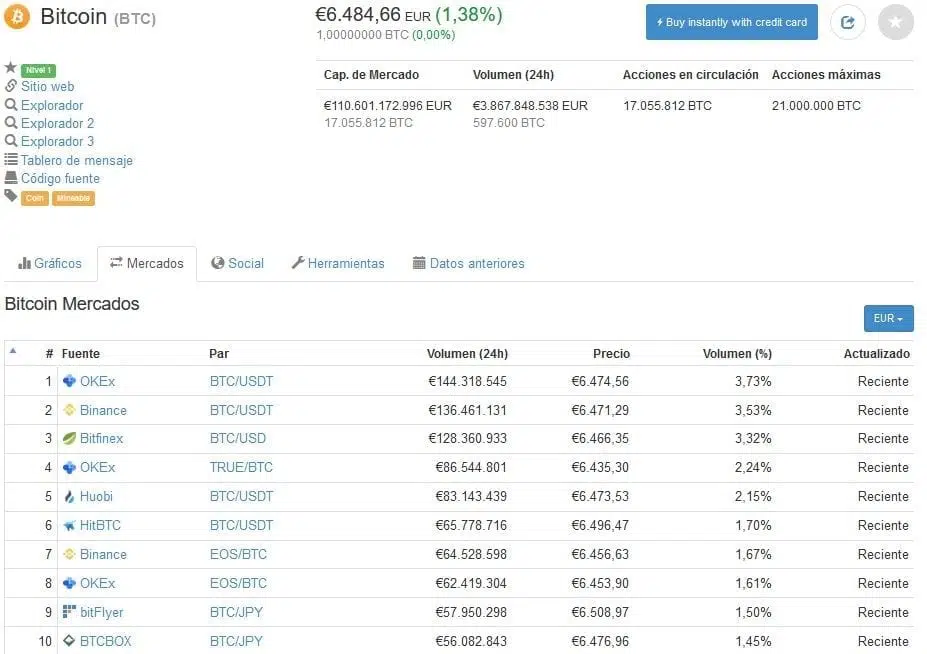This screenshot has width=927, height=654.
Task: Click percentage cell 3,73%
Action: click(753, 381)
